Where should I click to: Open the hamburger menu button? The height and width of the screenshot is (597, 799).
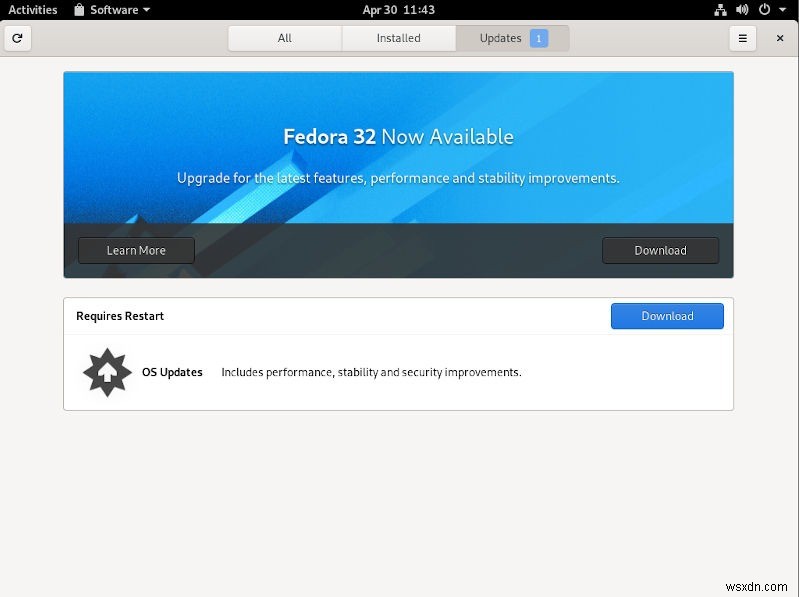tap(742, 38)
